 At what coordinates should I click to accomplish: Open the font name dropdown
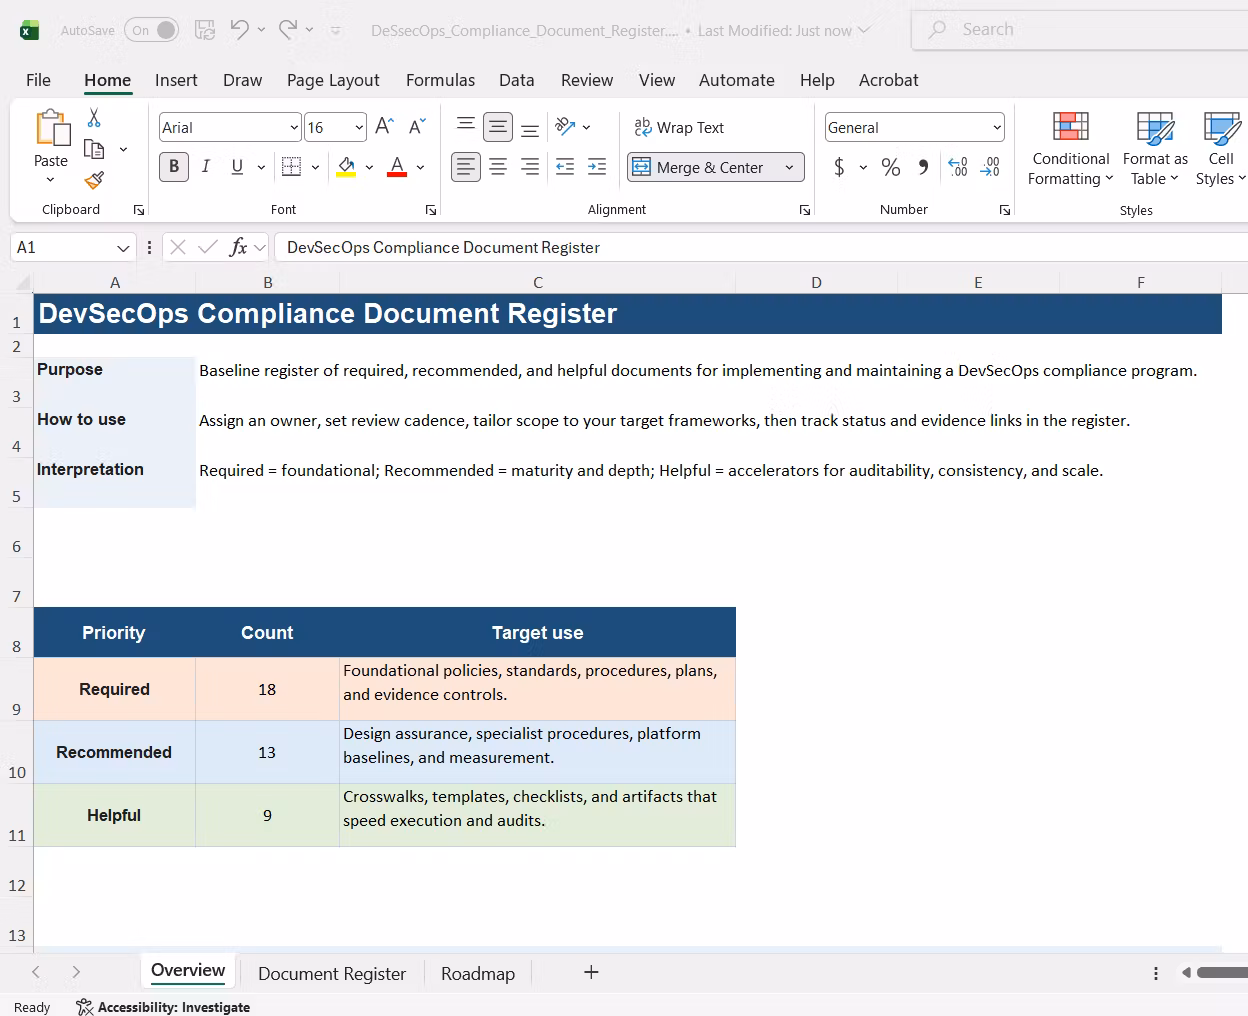click(294, 127)
